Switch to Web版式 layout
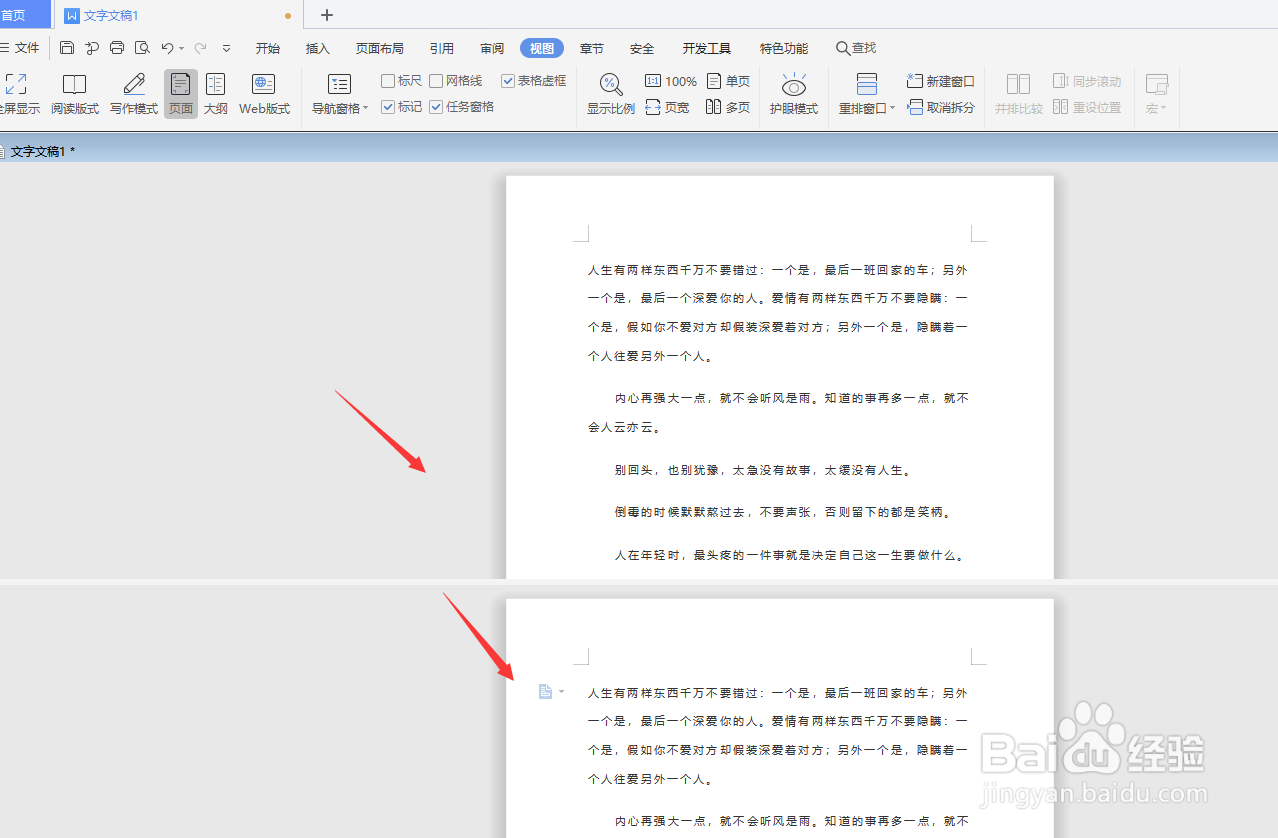Viewport: 1278px width, 838px height. (264, 94)
